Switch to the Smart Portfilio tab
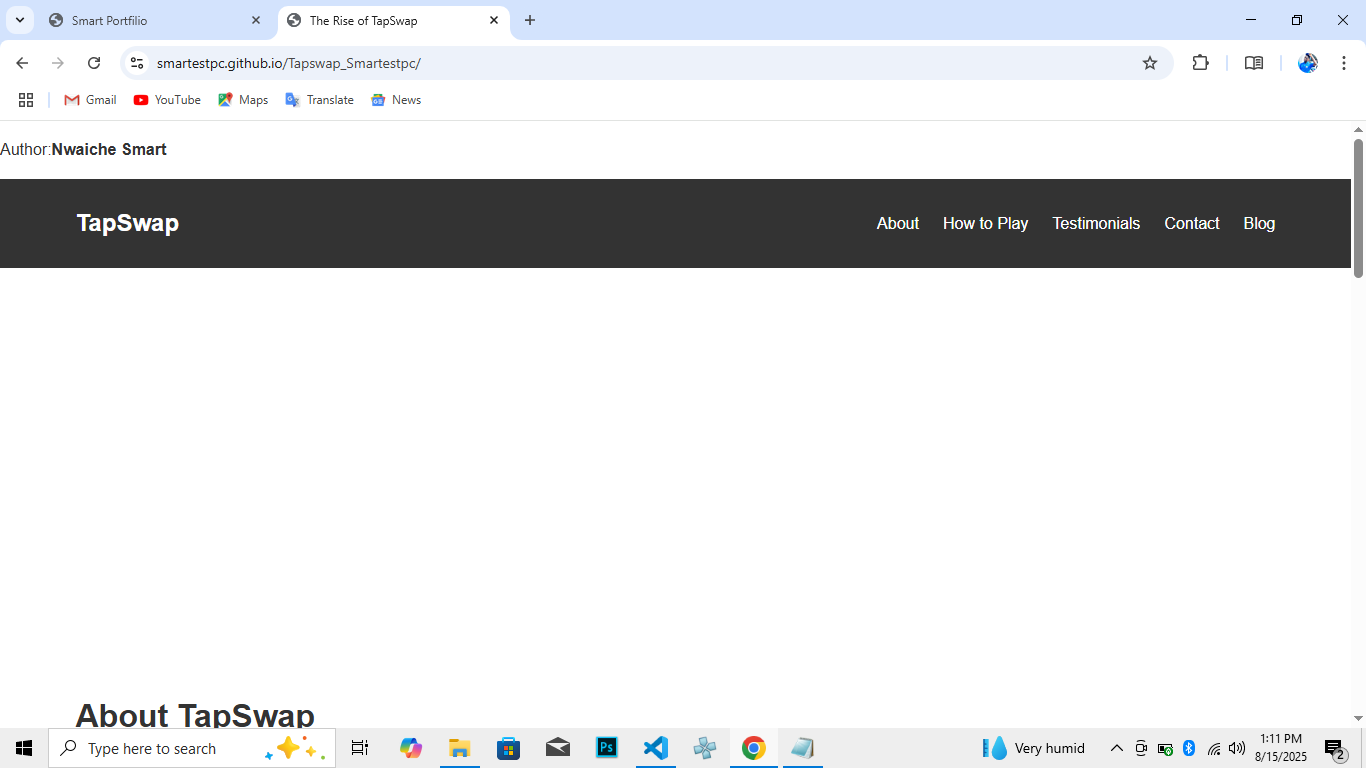Image resolution: width=1366 pixels, height=768 pixels. [155, 20]
